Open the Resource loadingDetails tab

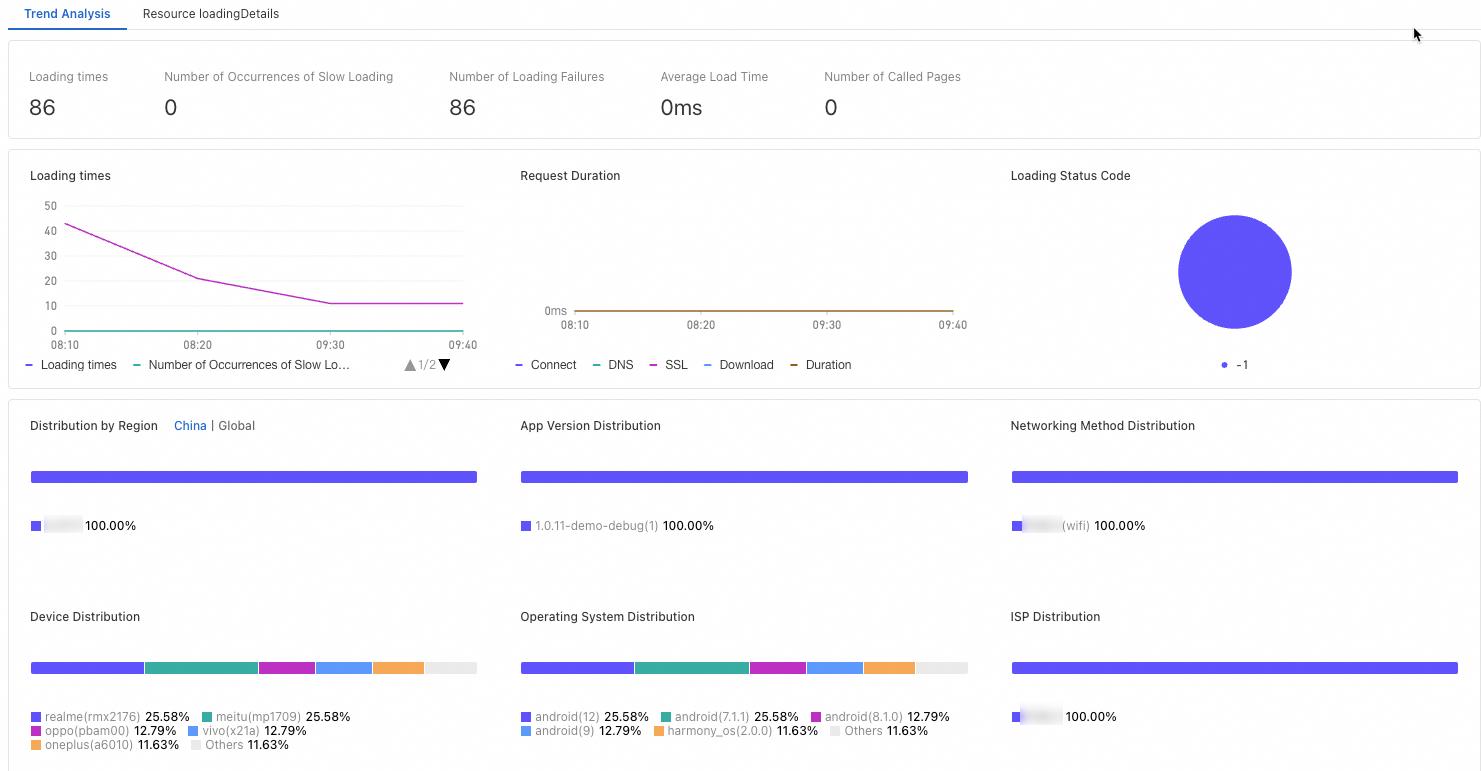211,14
